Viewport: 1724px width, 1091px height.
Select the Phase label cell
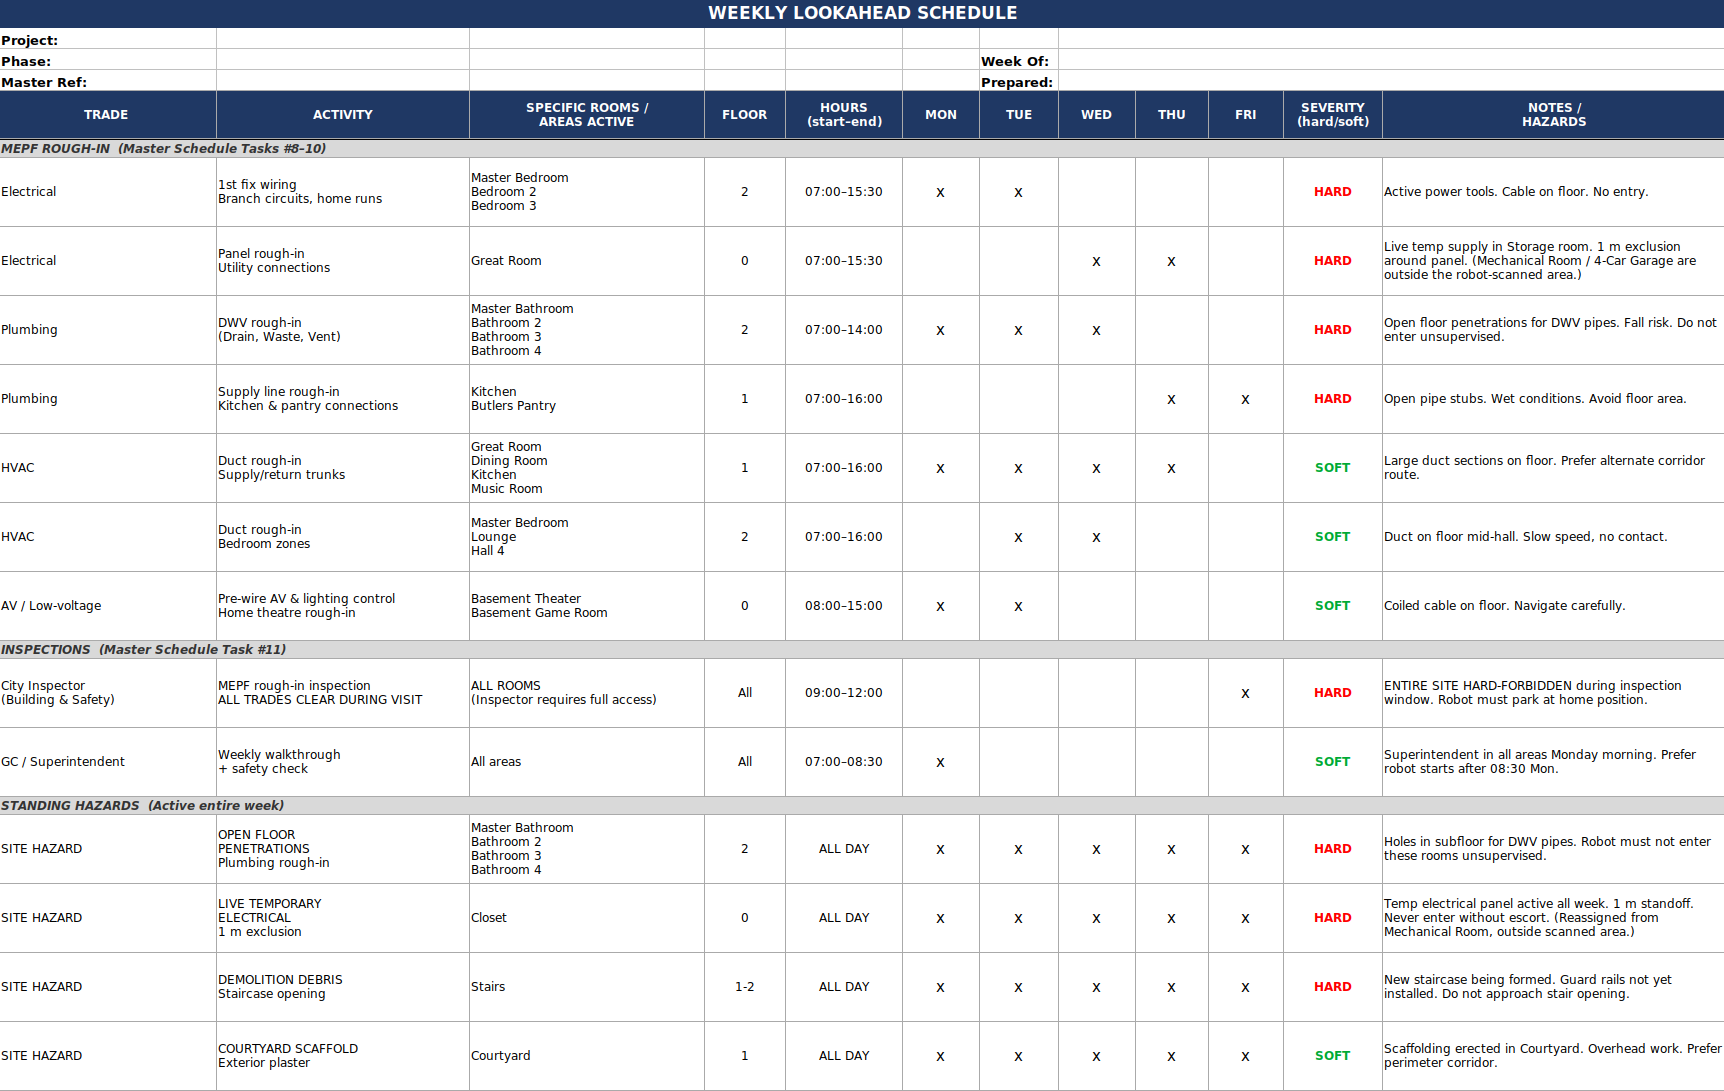pyautogui.click(x=108, y=61)
